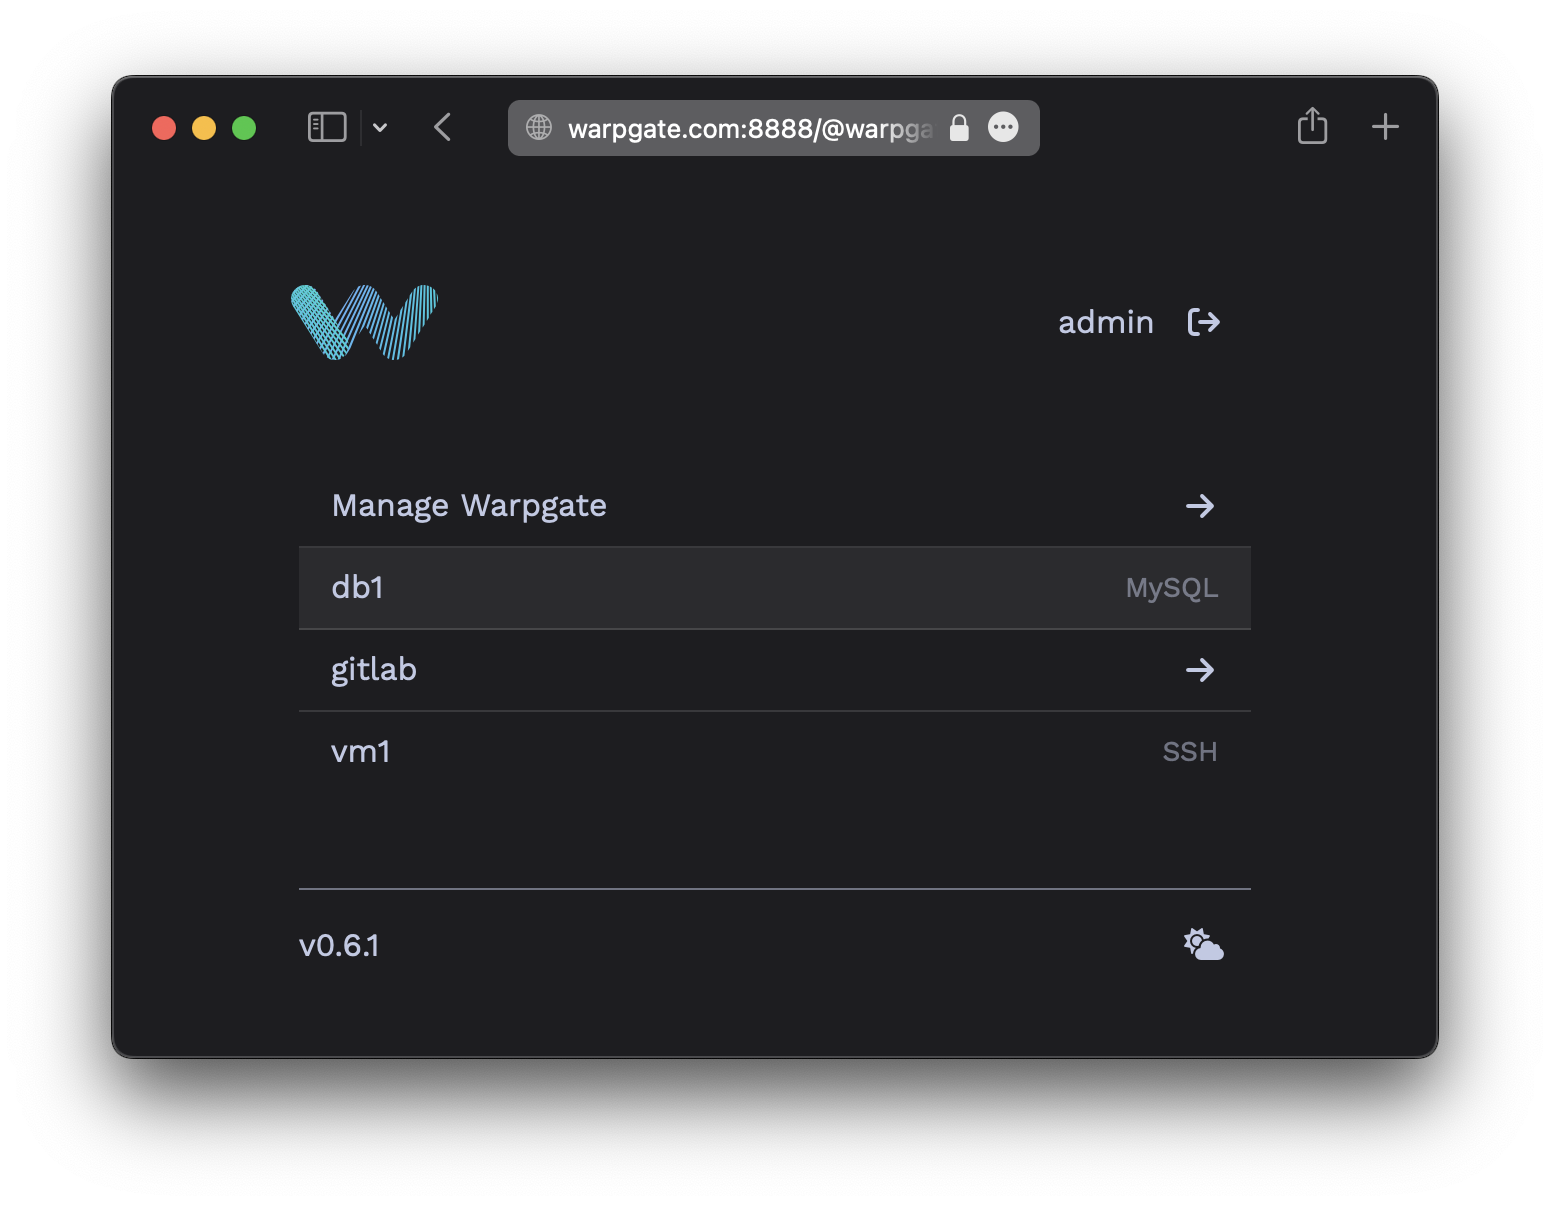This screenshot has width=1550, height=1206.
Task: Go back using the browser back arrow
Action: tap(443, 127)
